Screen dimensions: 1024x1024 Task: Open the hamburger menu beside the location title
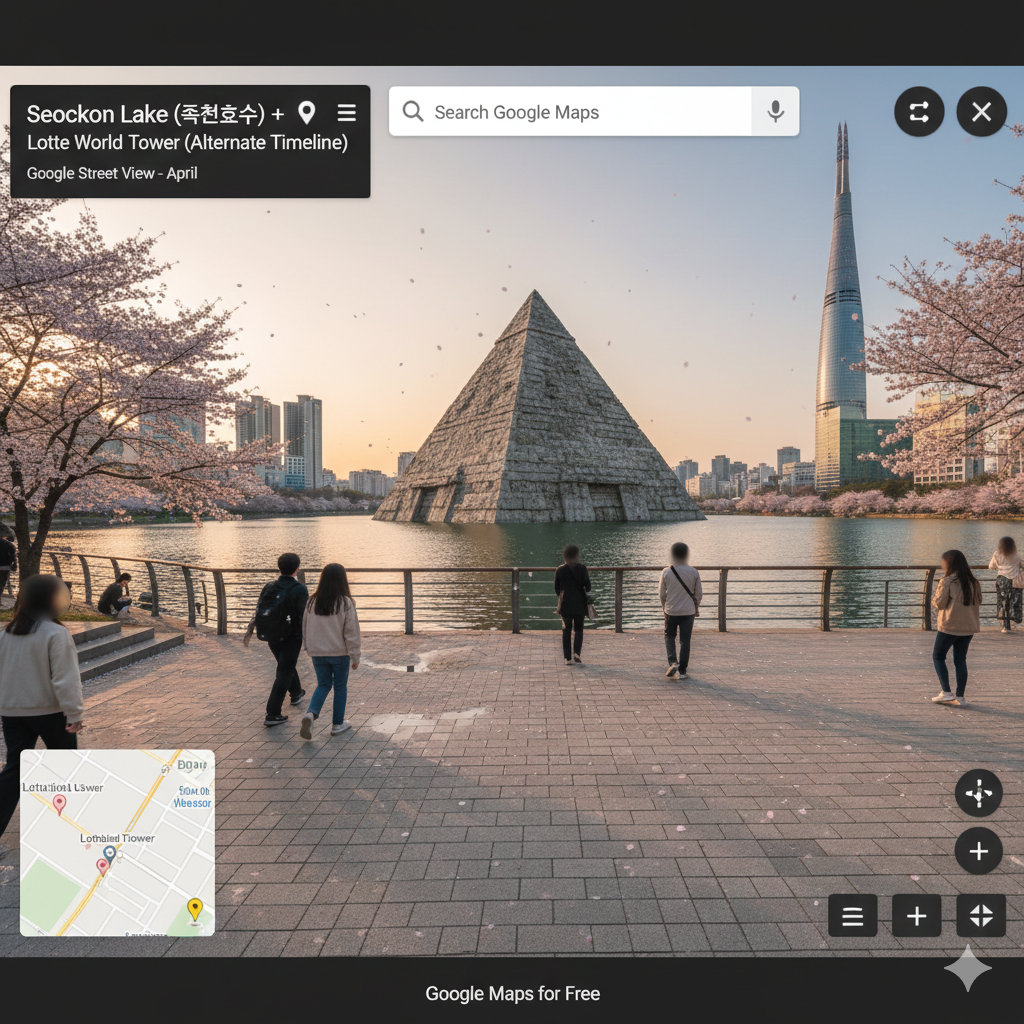click(x=346, y=113)
